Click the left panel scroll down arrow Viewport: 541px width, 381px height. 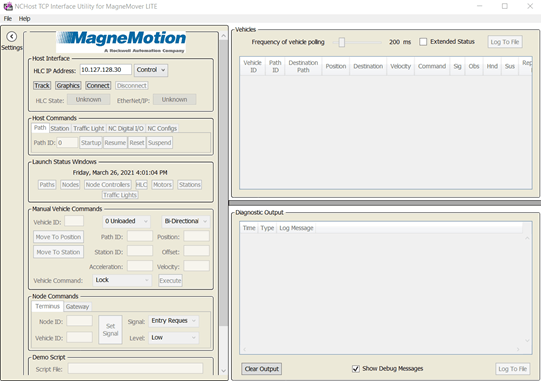(223, 371)
